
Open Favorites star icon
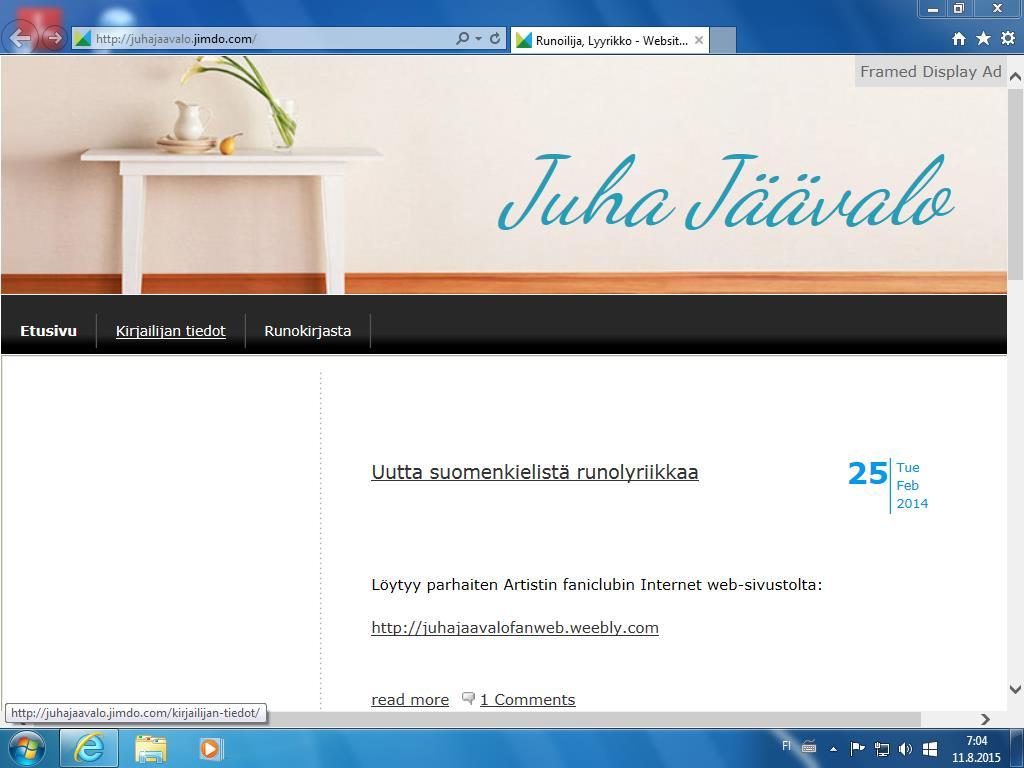tap(984, 39)
